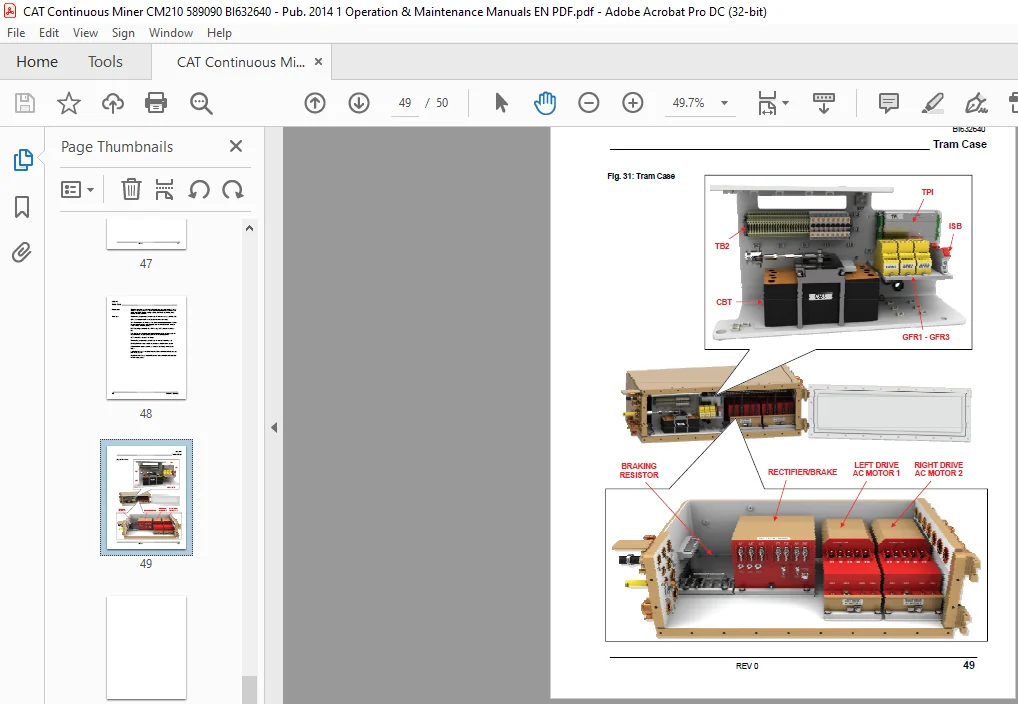Screen dimensions: 1018x704
Task: Click the 'TB2' diagram label
Action: pos(722,246)
